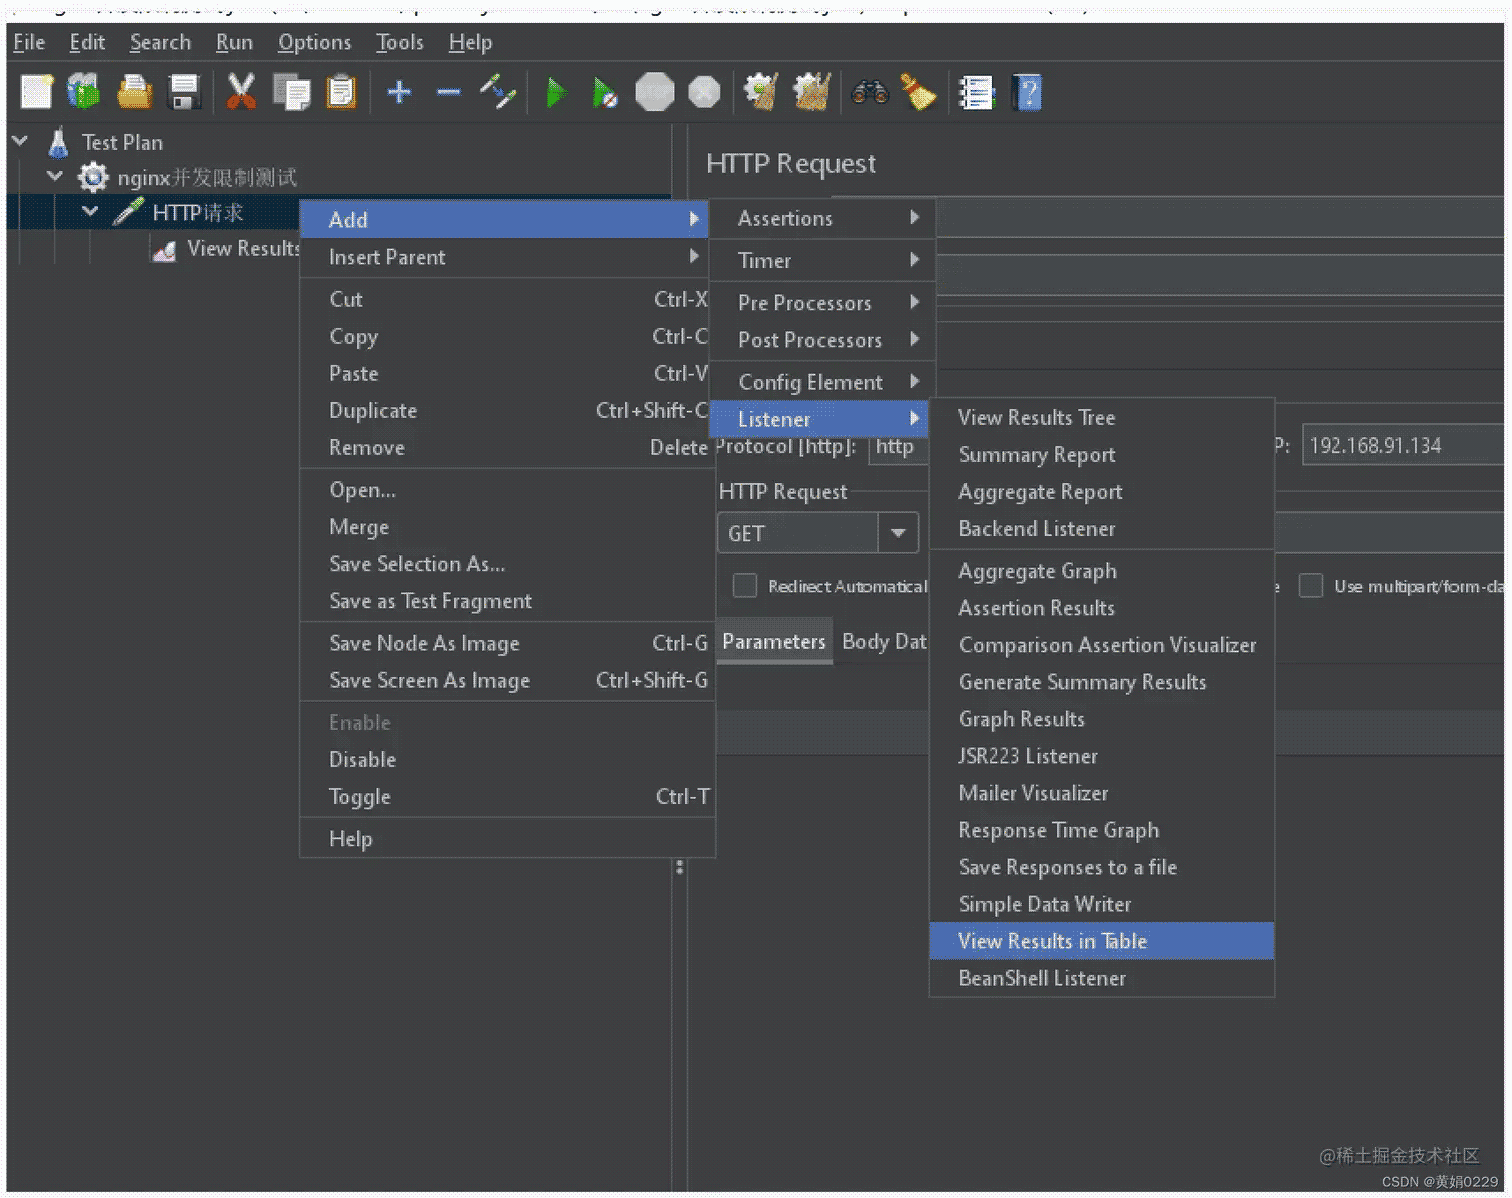
Task: Select View Results in Table listener
Action: point(1052,941)
